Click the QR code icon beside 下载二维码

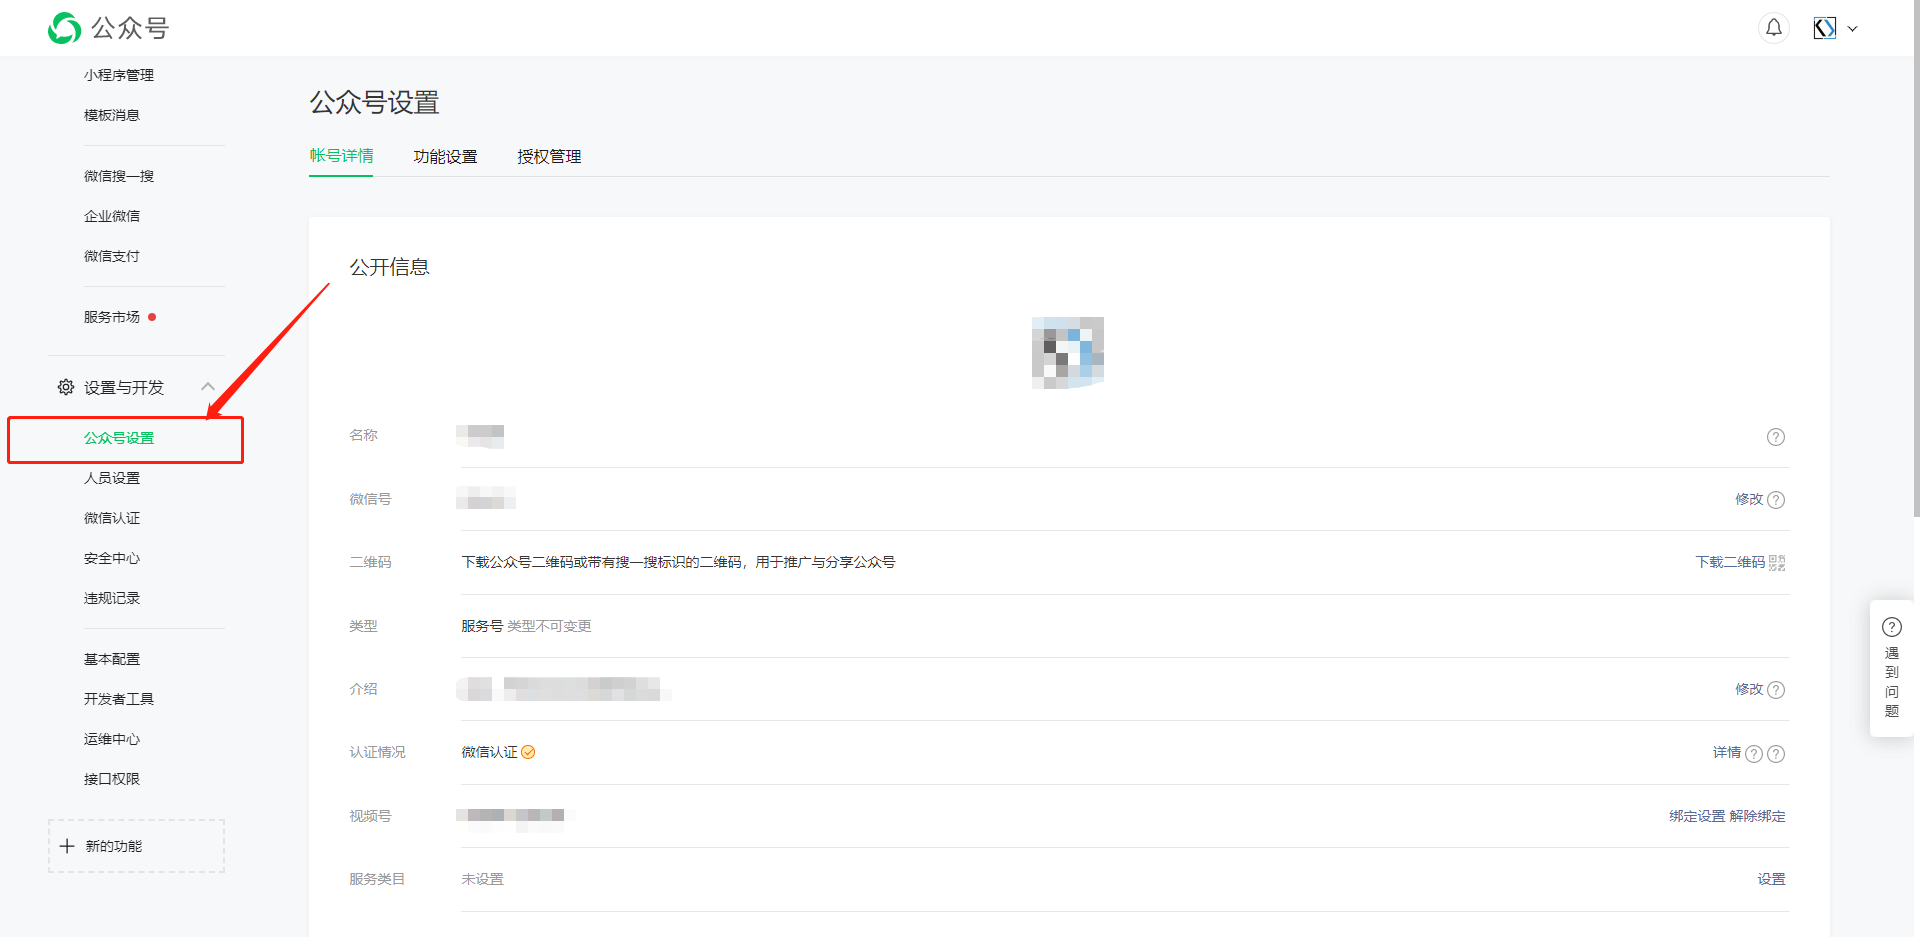(x=1777, y=563)
